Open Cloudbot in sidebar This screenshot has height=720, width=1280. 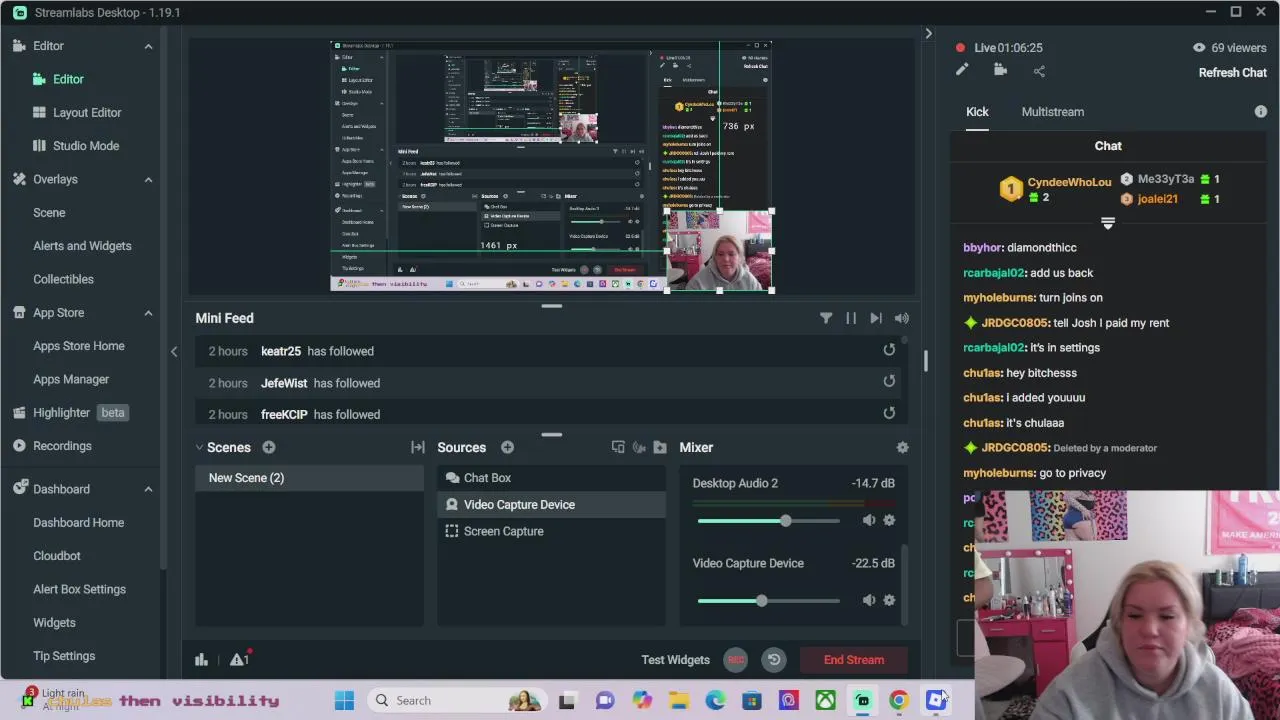[57, 556]
